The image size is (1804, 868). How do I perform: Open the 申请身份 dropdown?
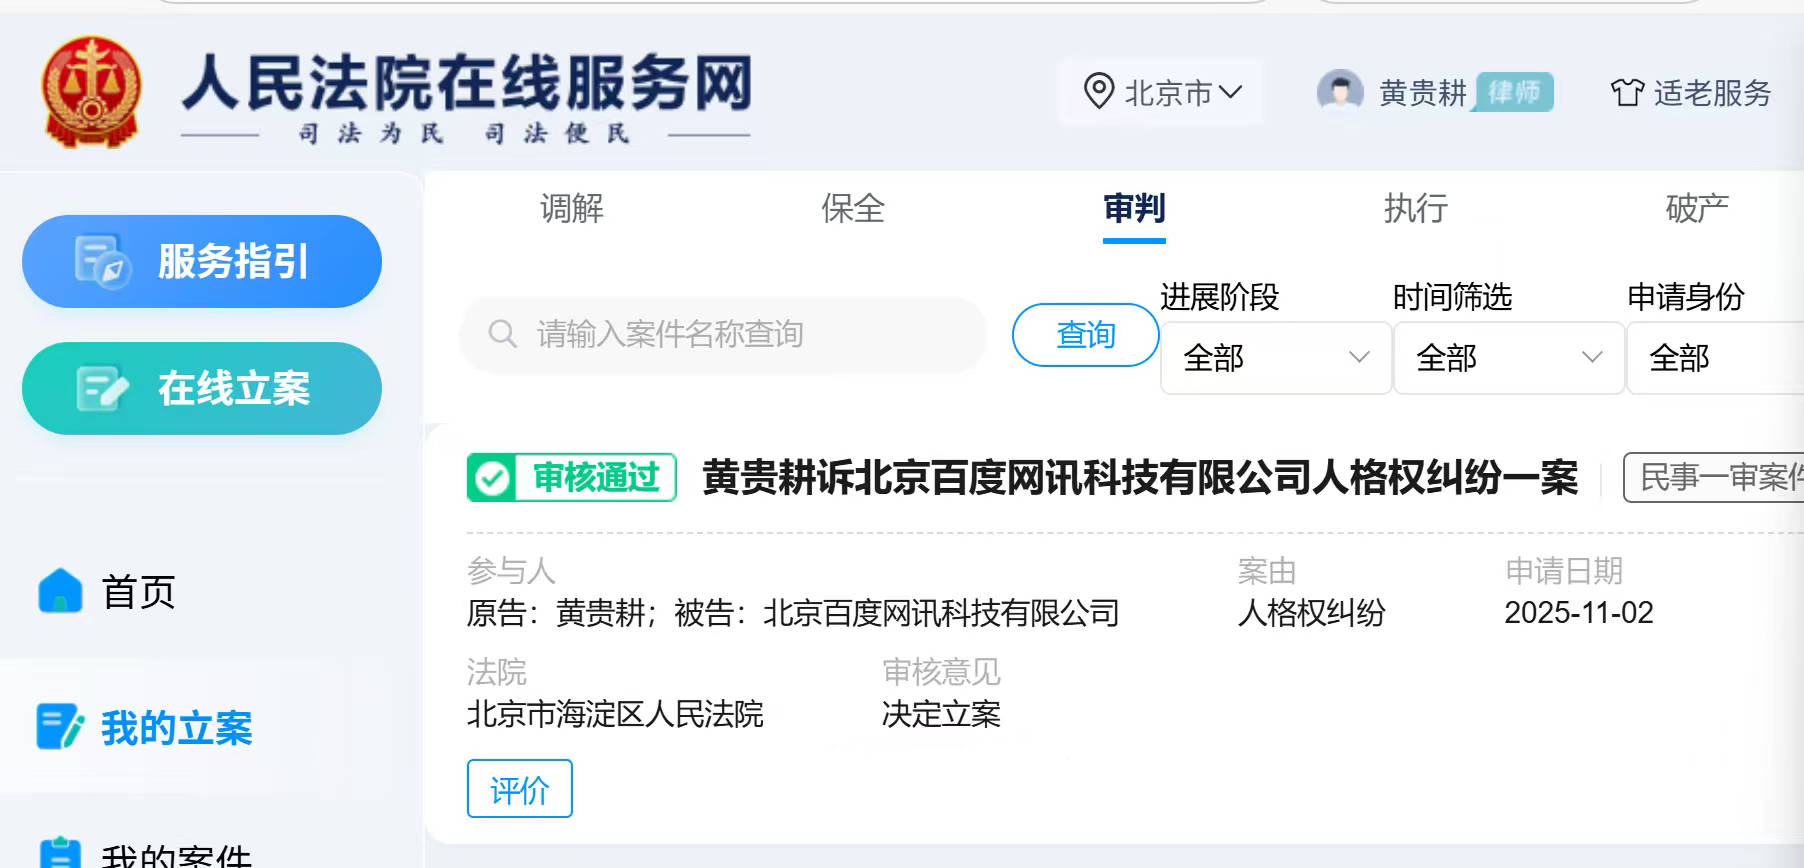1715,358
